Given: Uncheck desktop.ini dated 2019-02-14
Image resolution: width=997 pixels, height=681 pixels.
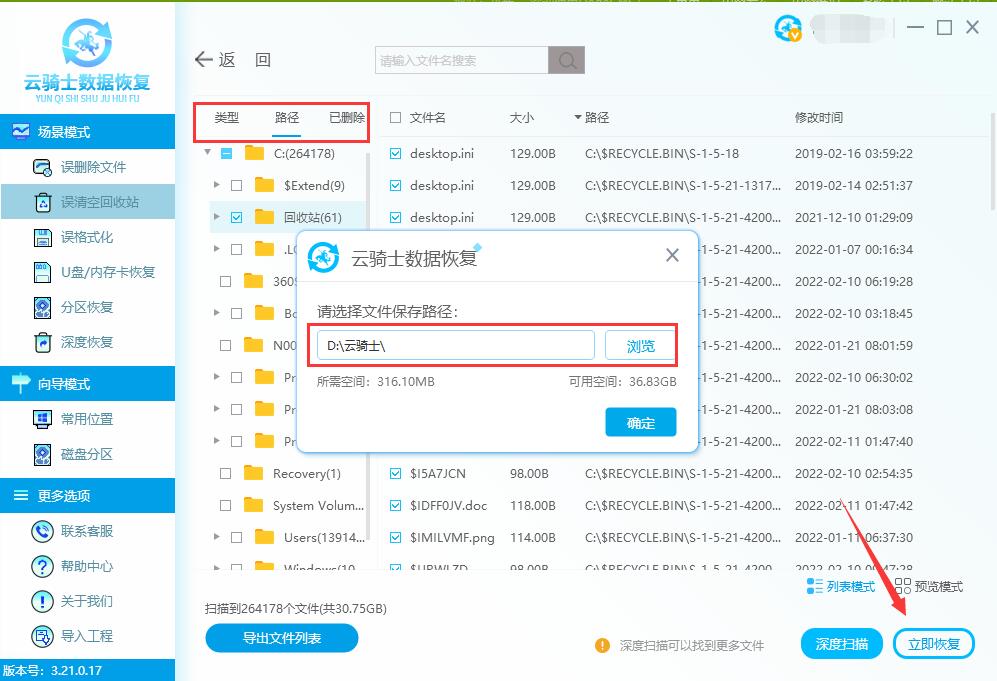Looking at the screenshot, I should [395, 185].
